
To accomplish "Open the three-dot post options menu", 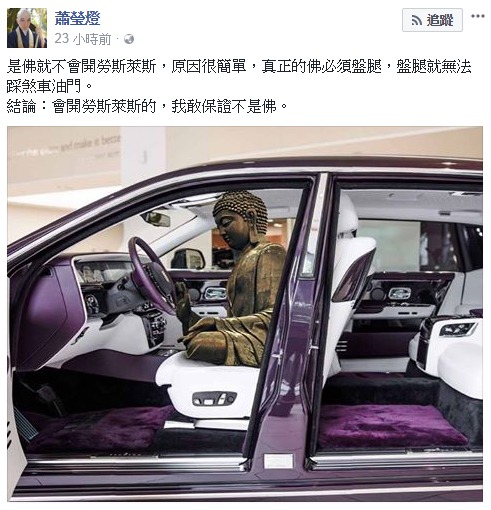I will click(x=478, y=16).
